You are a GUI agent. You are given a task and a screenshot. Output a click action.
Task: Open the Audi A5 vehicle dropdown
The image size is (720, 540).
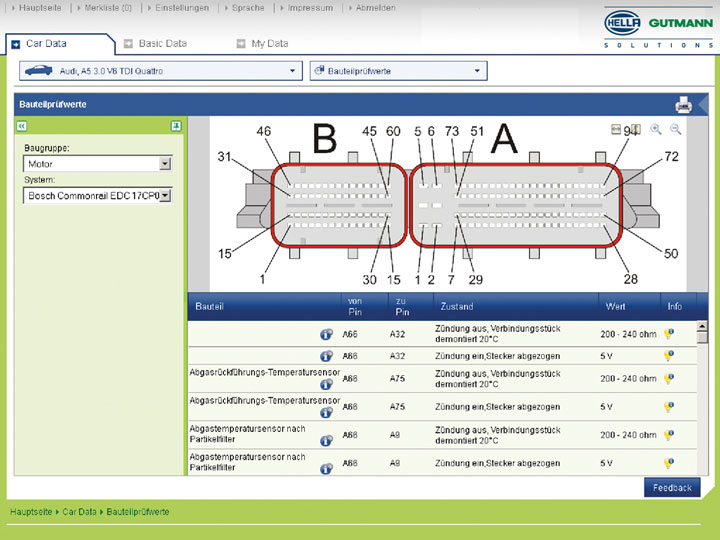click(x=293, y=71)
